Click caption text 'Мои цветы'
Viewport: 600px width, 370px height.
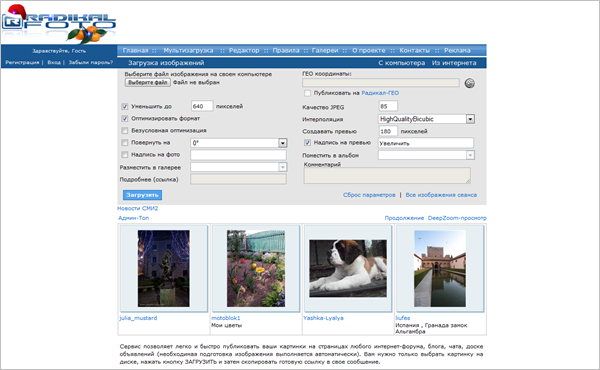227,325
